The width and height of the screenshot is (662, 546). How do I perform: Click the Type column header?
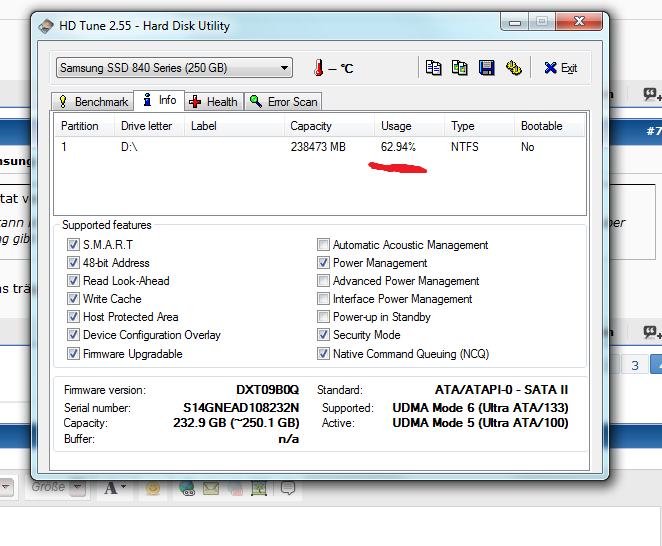coord(479,126)
